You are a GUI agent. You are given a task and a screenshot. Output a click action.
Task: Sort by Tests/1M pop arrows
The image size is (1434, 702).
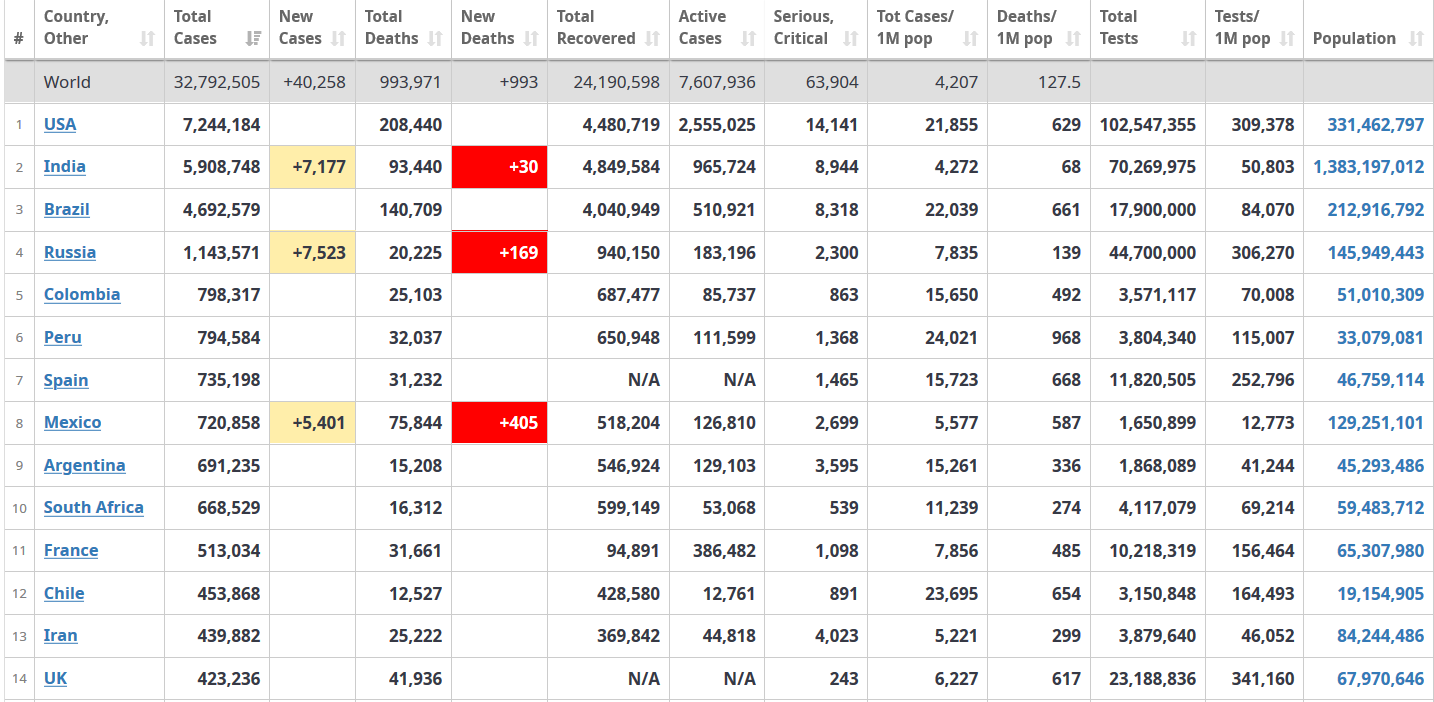pos(1287,39)
